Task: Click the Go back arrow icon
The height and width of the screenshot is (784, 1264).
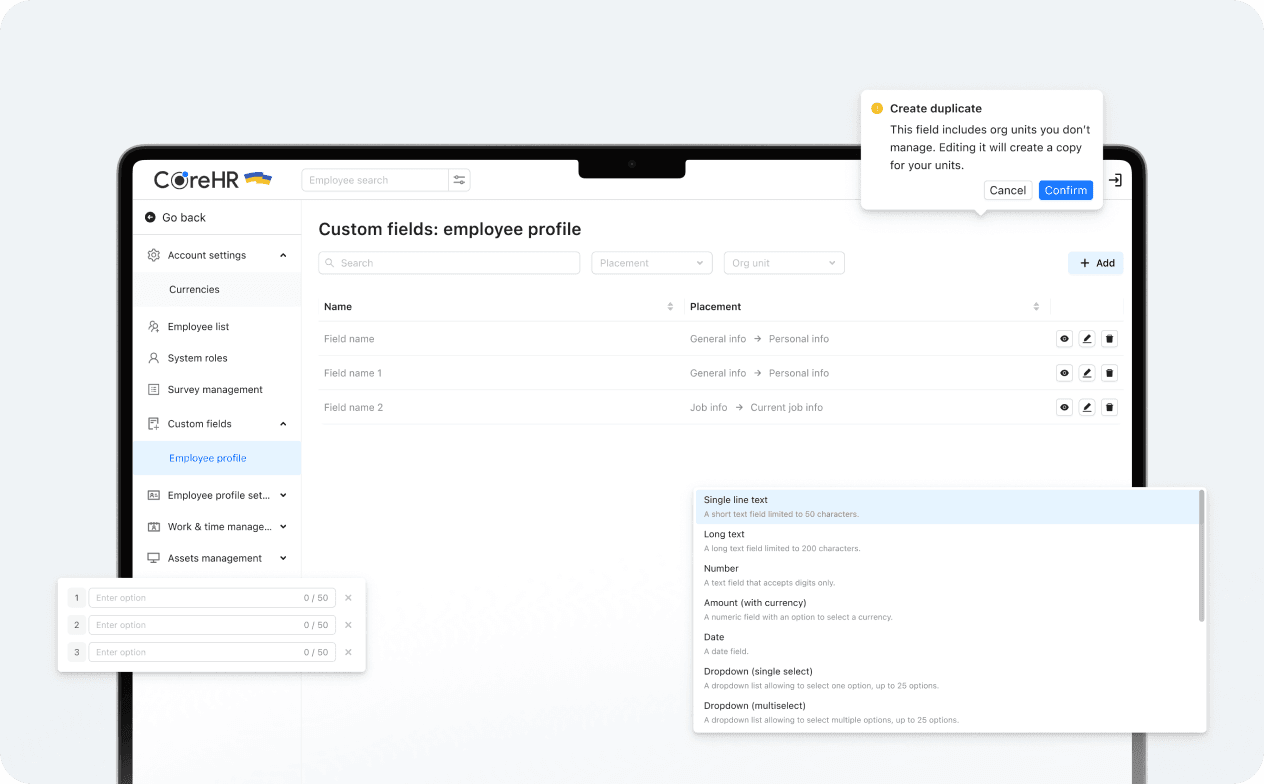Action: click(150, 217)
